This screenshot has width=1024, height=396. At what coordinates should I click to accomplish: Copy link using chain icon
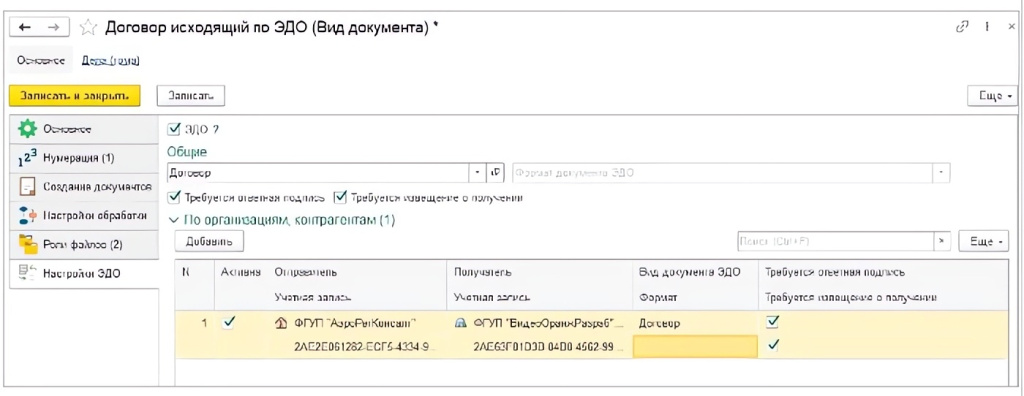(961, 27)
